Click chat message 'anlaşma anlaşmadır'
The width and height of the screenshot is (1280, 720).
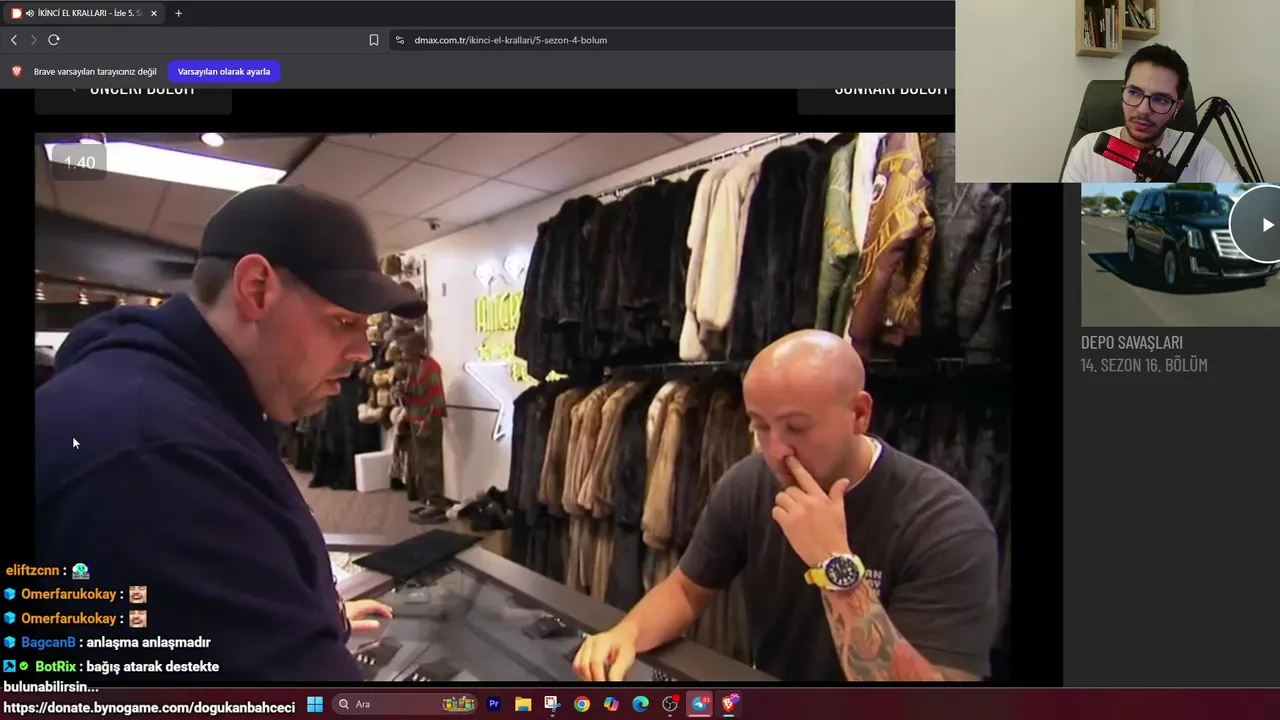(149, 642)
